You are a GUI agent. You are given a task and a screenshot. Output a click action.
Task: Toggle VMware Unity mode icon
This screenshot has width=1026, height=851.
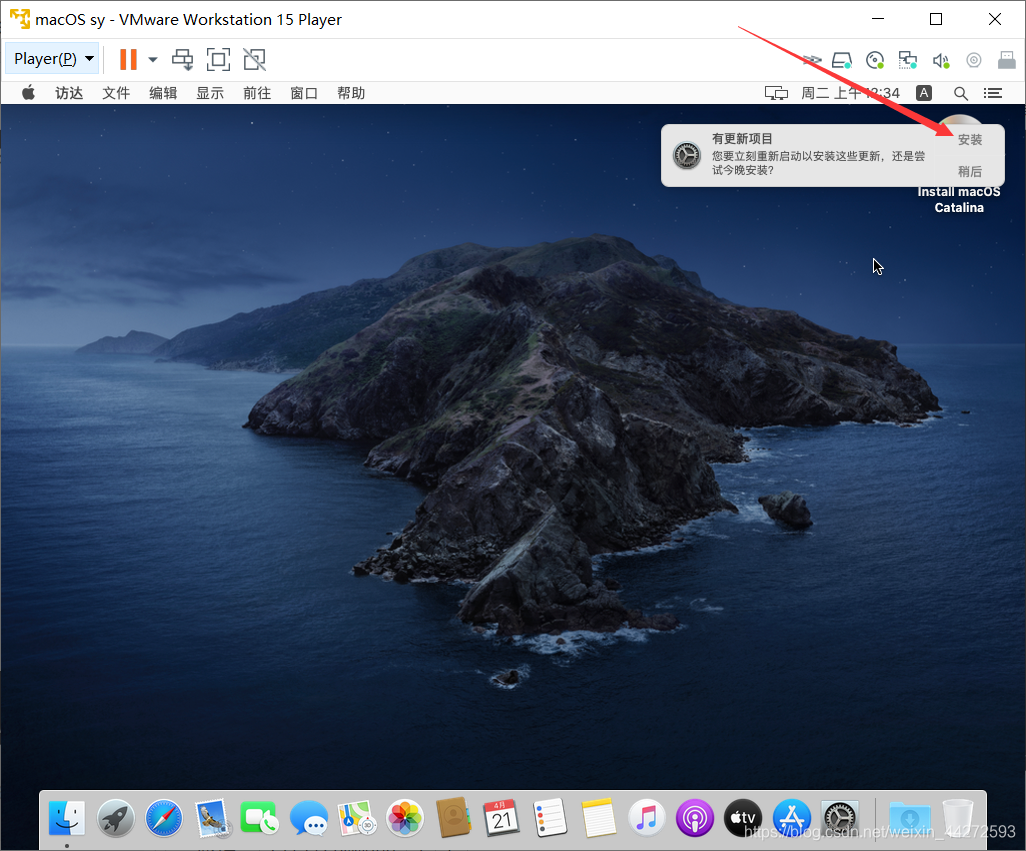click(254, 59)
